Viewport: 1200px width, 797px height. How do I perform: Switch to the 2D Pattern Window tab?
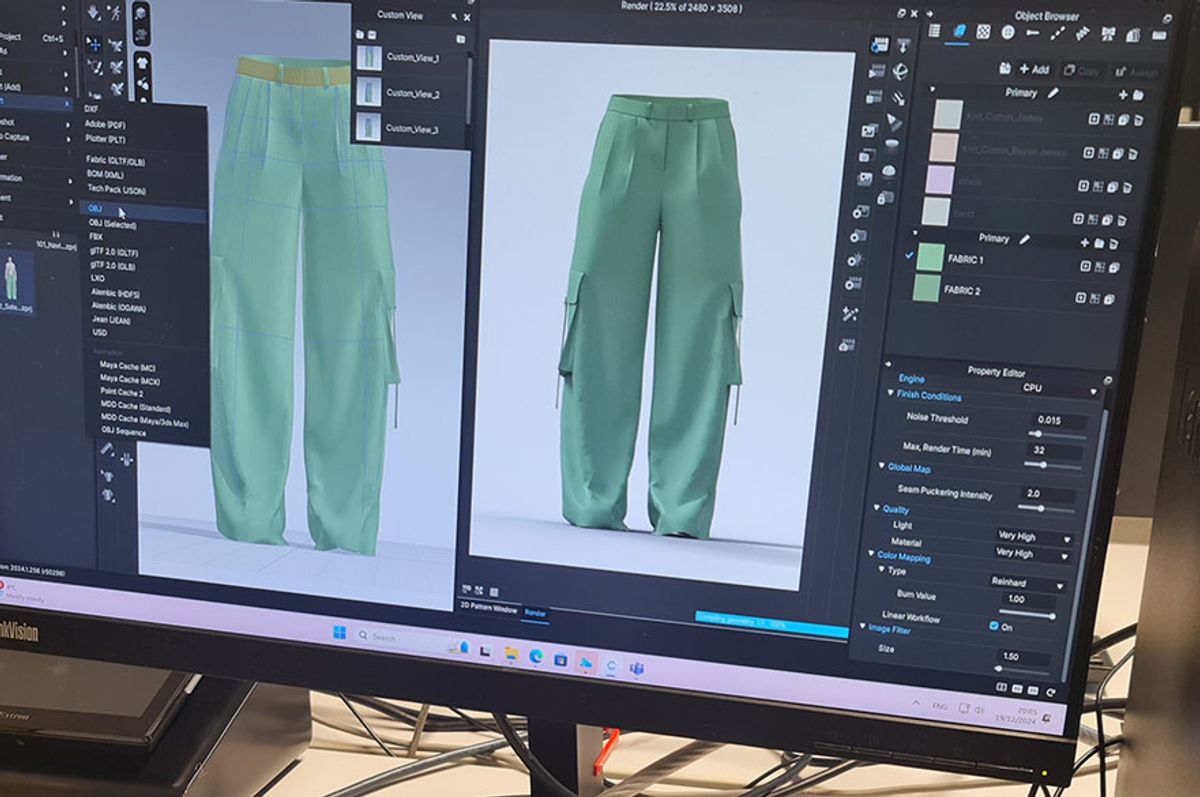pyautogui.click(x=489, y=609)
